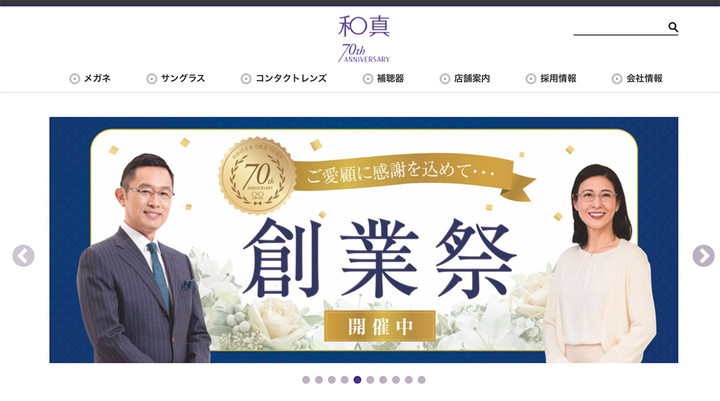Open the コンタクトレンズ menu
The width and height of the screenshot is (720, 401).
[x=291, y=79]
